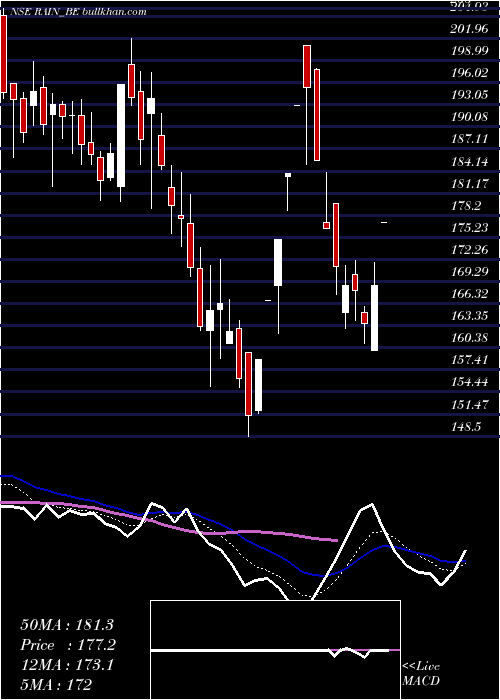The width and height of the screenshot is (500, 700).
Task: Click the <<Live MACD label
Action: (x=421, y=674)
